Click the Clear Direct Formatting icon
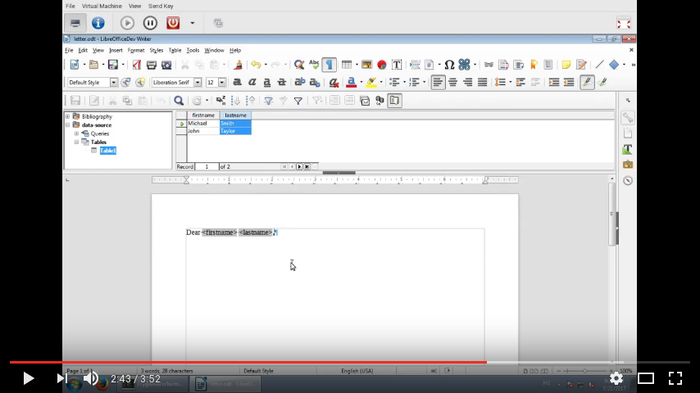700x393 pixels. point(333,83)
